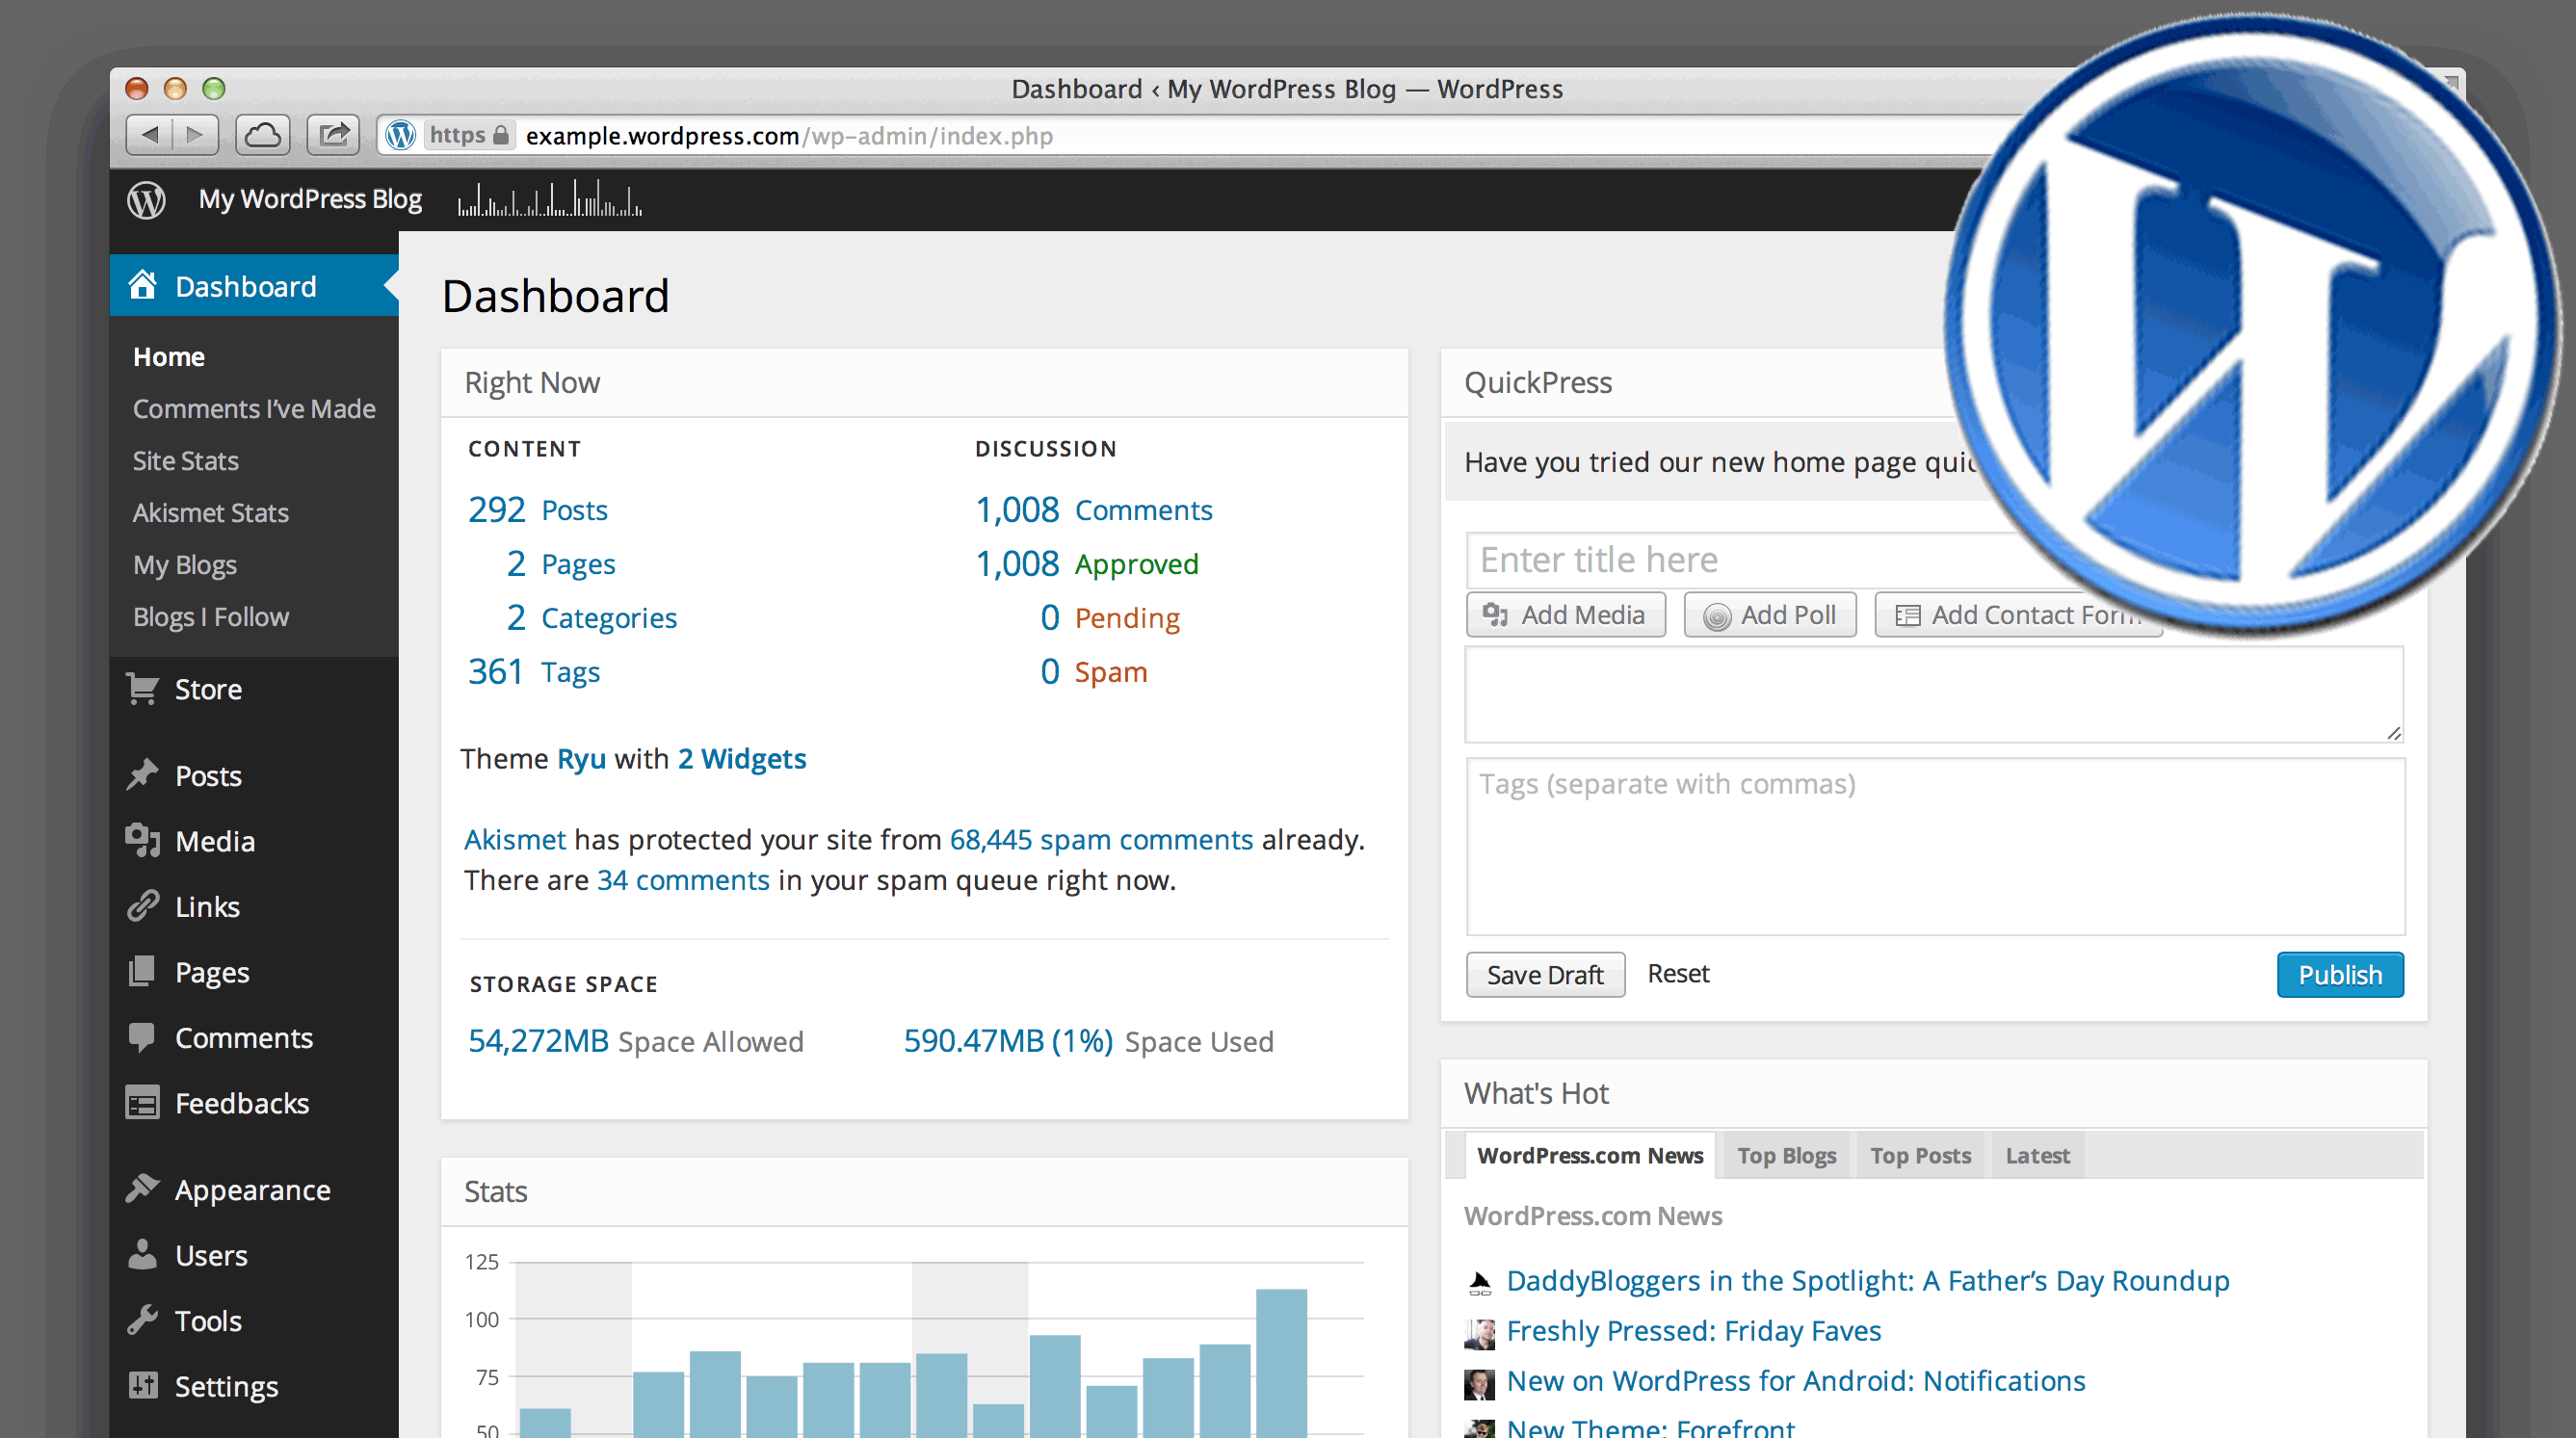Click the 34 comments spam queue link
The width and height of the screenshot is (2576, 1438).
(683, 880)
